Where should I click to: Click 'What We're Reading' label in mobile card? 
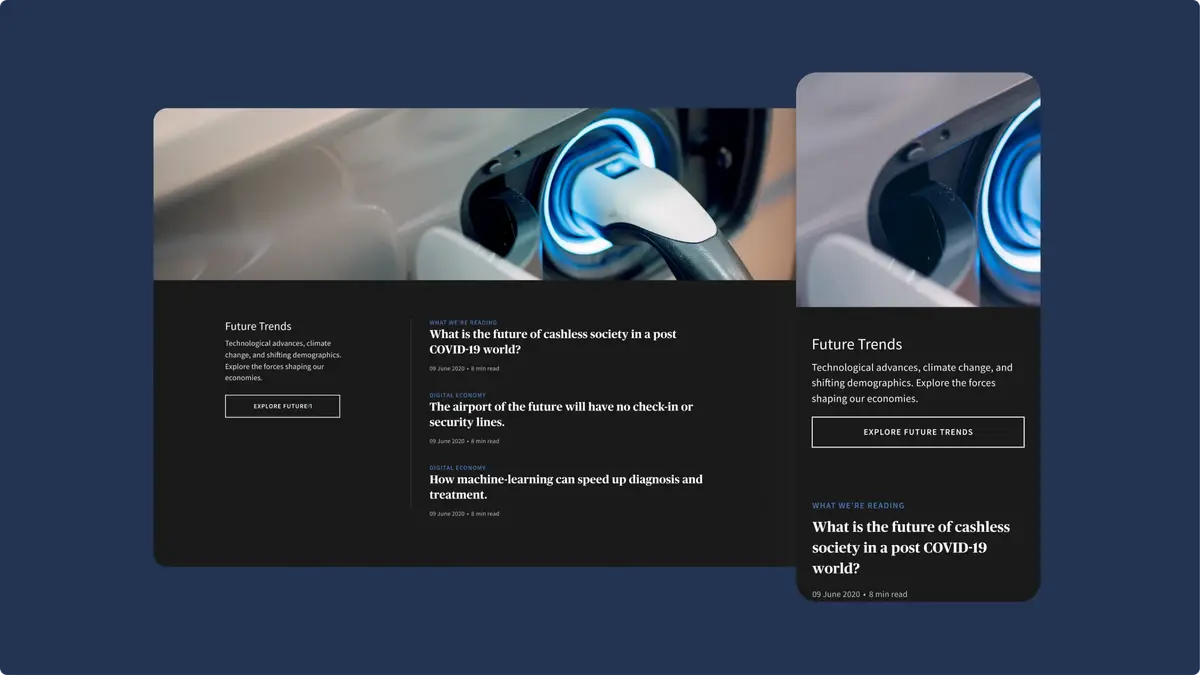[858, 506]
